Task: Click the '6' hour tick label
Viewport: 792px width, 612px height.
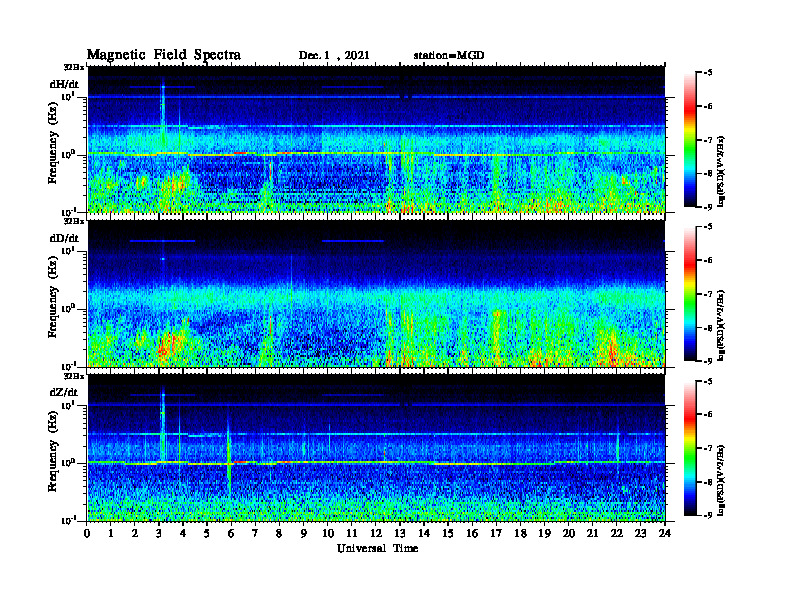Action: click(231, 534)
